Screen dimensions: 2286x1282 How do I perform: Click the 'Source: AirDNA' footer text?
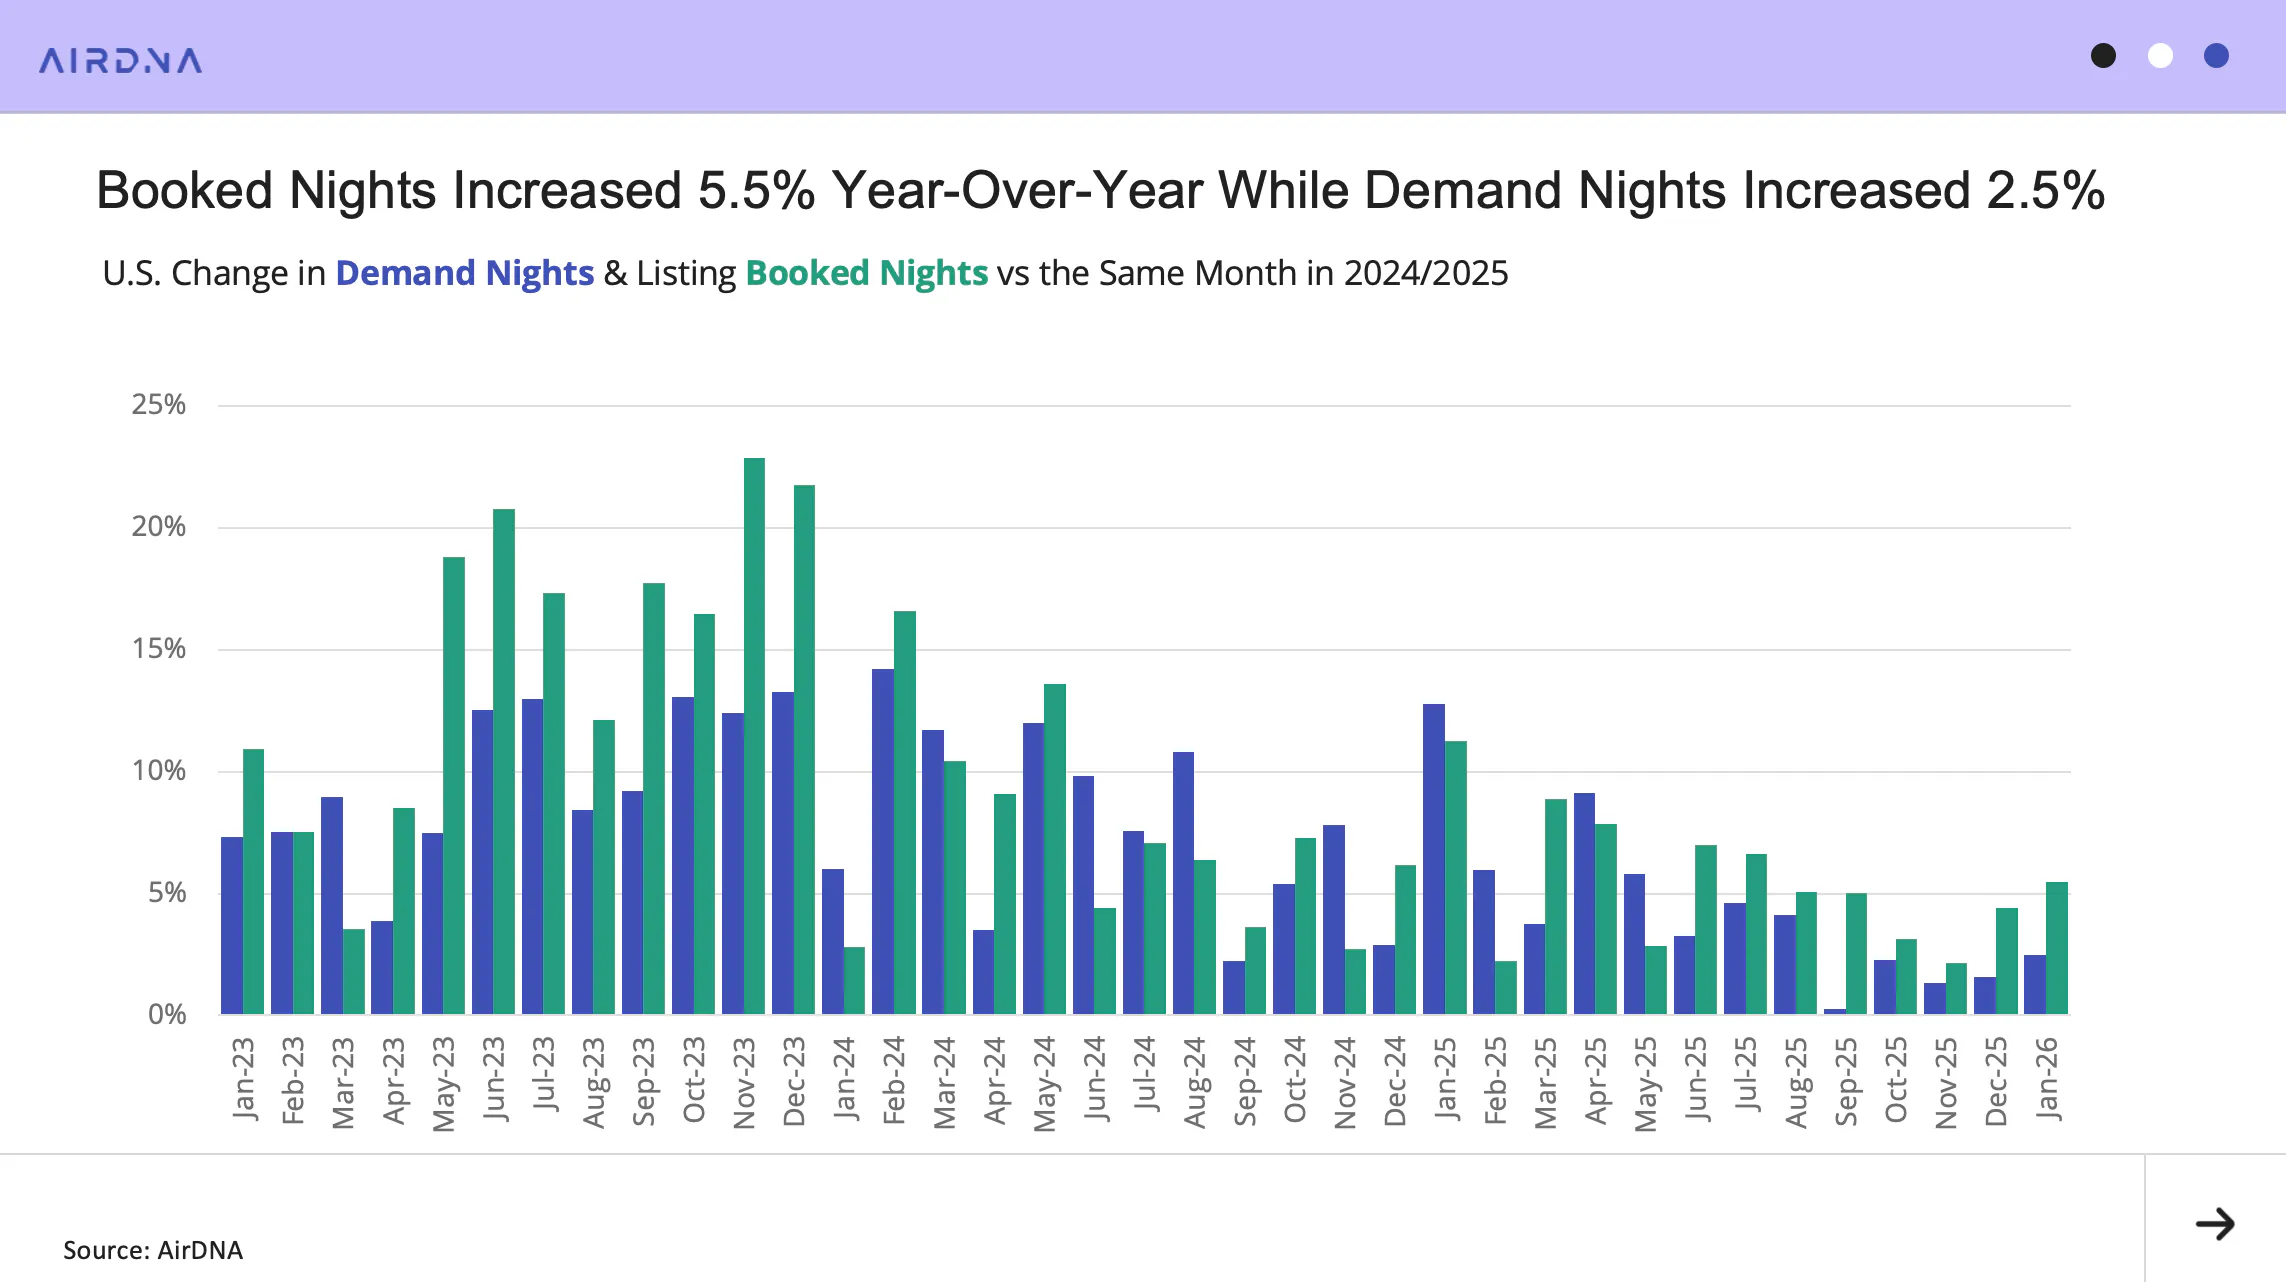tap(153, 1250)
